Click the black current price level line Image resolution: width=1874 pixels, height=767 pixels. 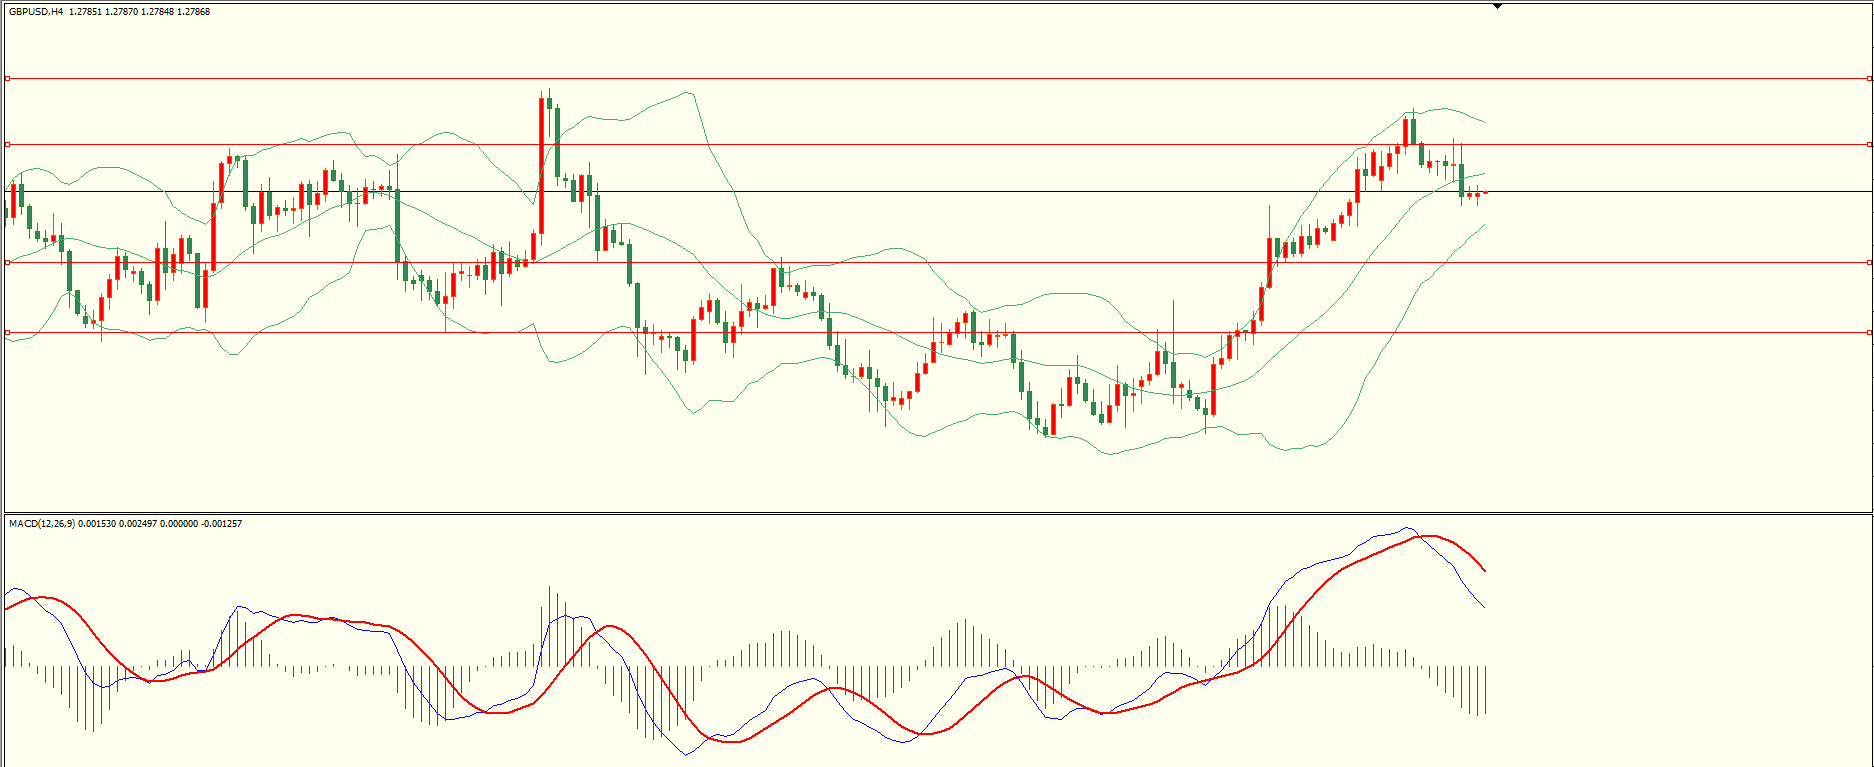(937, 191)
